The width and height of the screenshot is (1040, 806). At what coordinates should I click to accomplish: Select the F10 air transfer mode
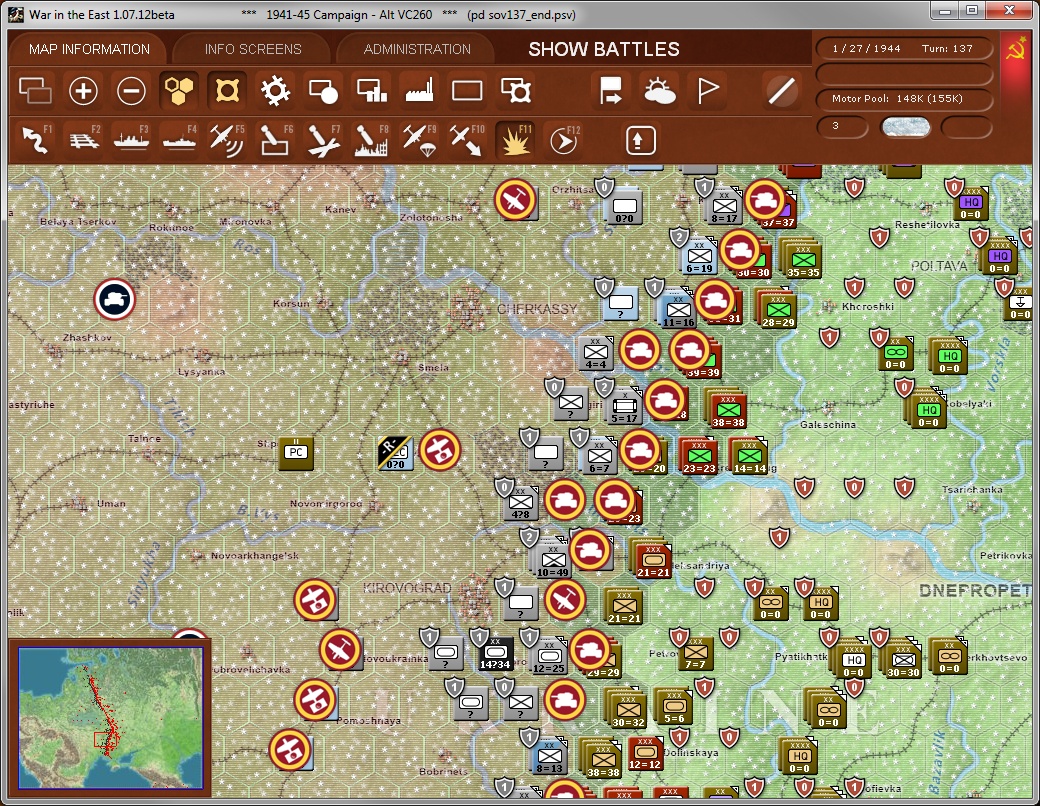coord(467,140)
